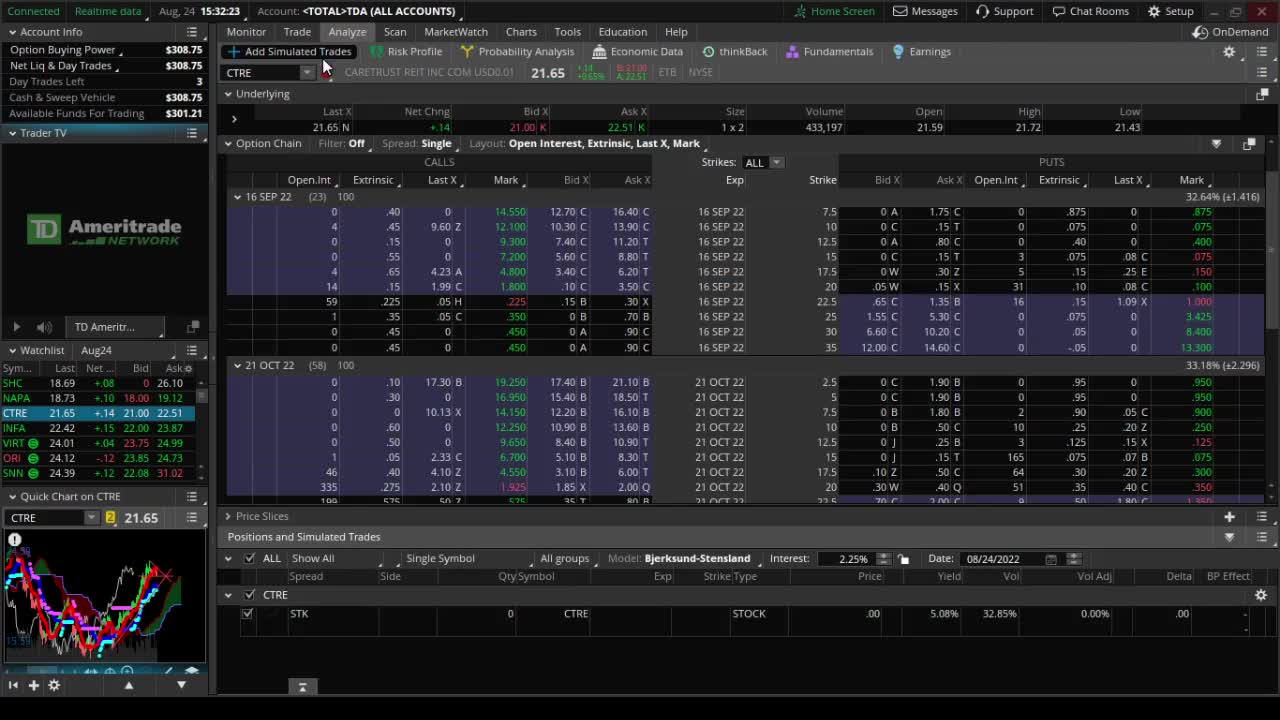Open Quick Chart panel menu icon
The height and width of the screenshot is (720, 1280).
192,496
